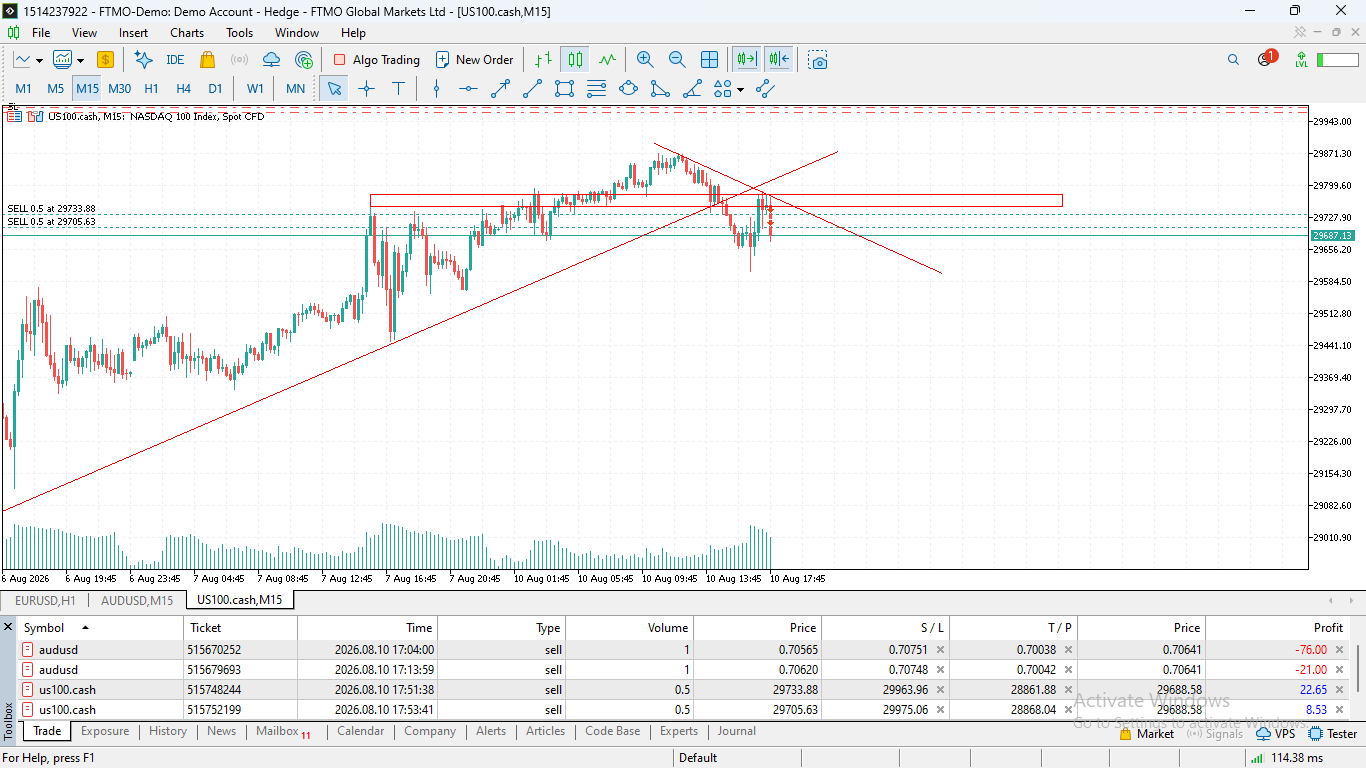Select the triangle drawing tool
This screenshot has height=768, width=1366.
(x=660, y=89)
